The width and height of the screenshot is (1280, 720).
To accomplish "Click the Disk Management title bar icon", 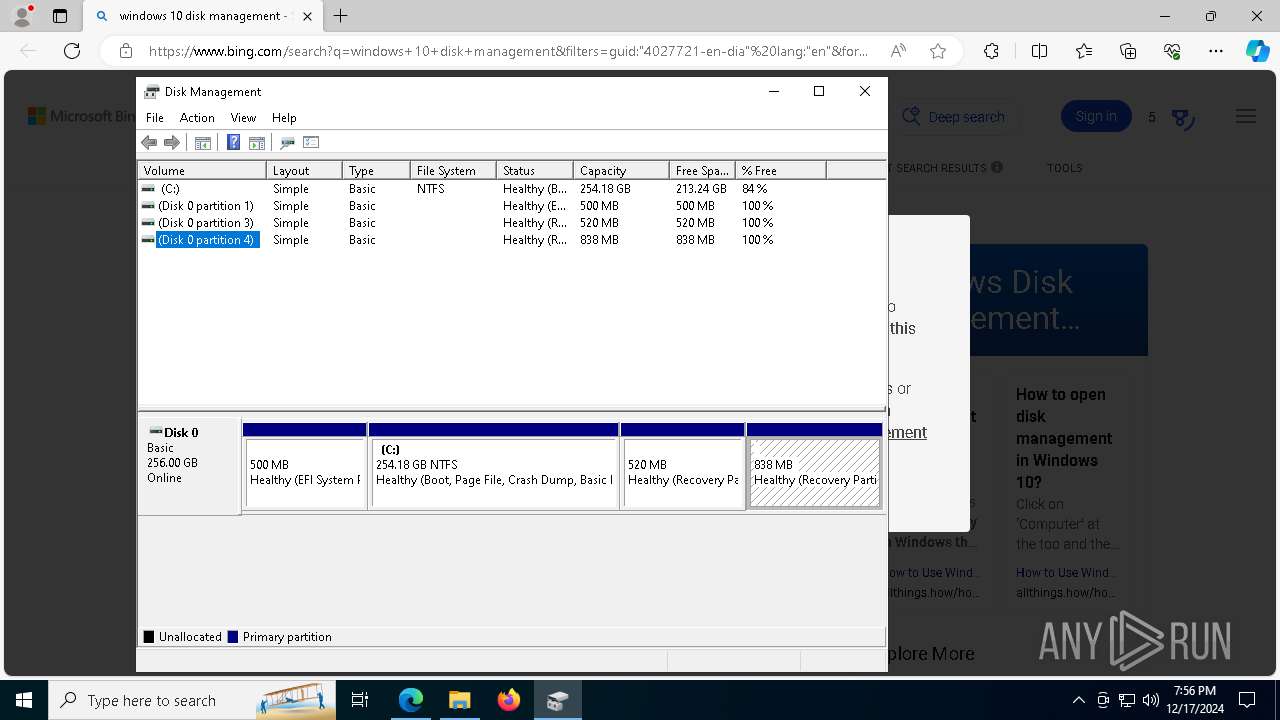I will tap(152, 91).
